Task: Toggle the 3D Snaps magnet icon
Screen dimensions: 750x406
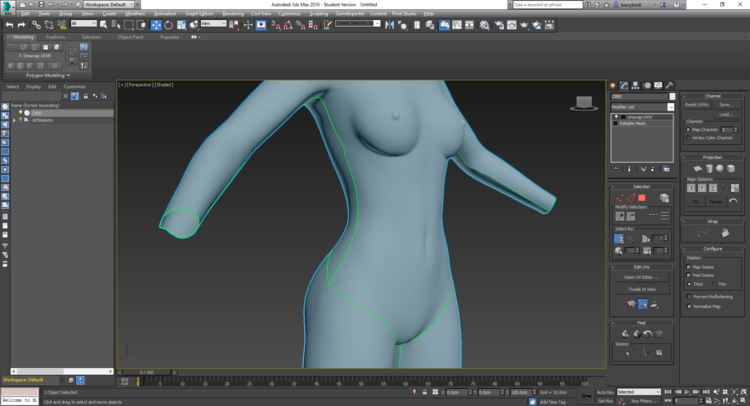Action: tap(276, 25)
